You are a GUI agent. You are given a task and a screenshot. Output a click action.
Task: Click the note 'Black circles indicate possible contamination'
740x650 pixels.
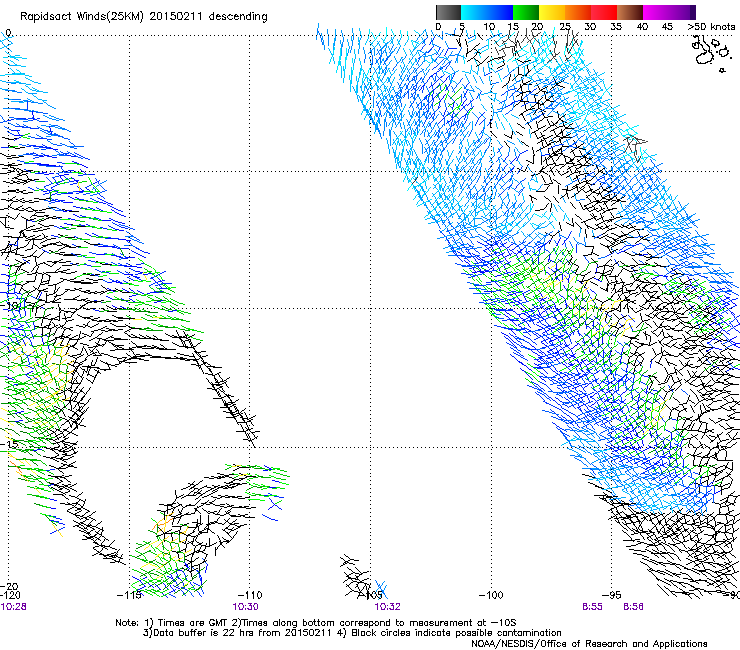pos(456,633)
